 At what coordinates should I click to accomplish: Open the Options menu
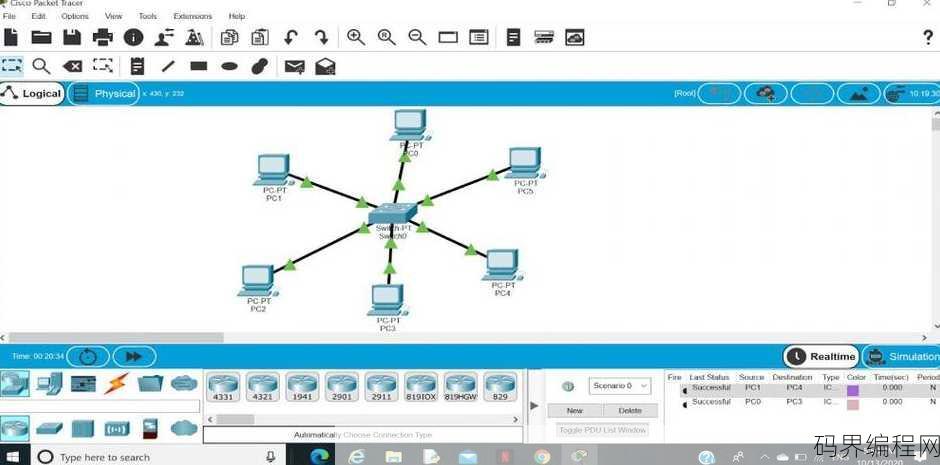pyautogui.click(x=75, y=16)
